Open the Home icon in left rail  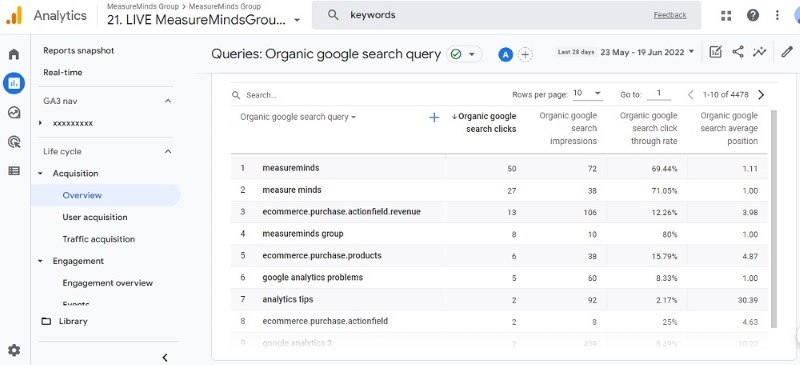(14, 54)
